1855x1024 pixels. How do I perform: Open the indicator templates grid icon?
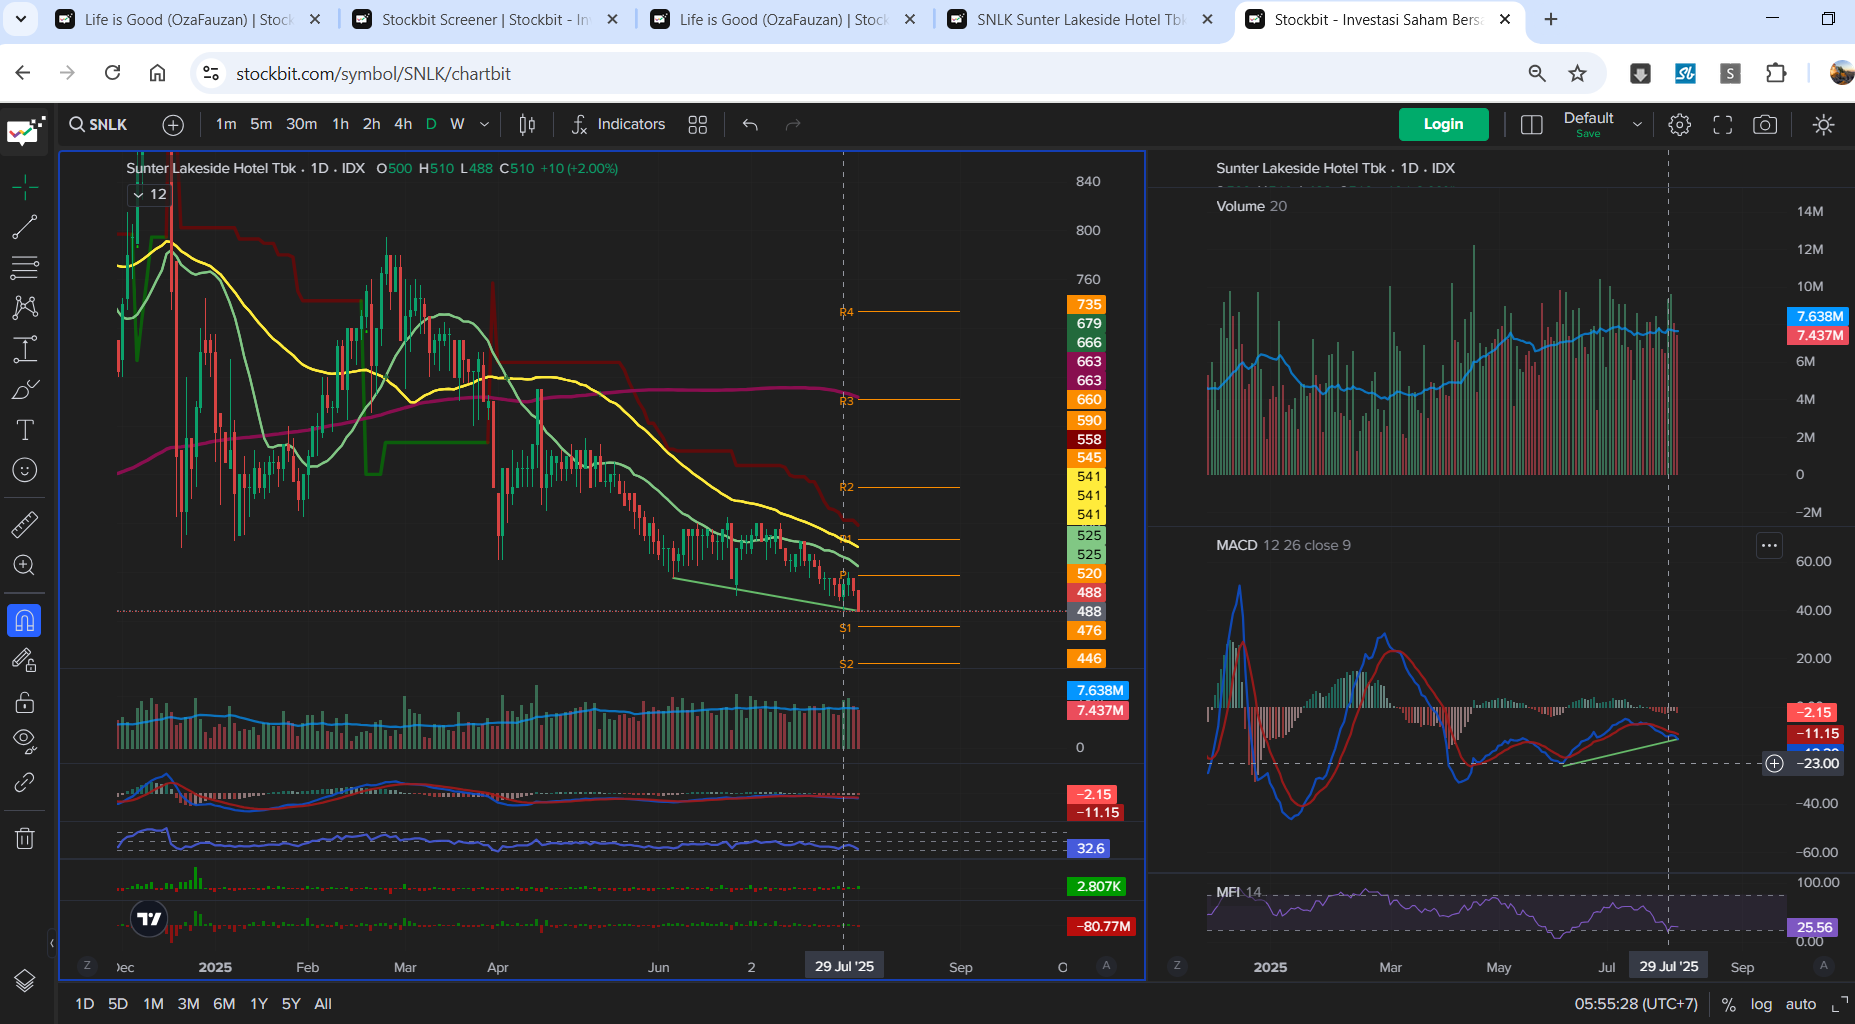pyautogui.click(x=698, y=125)
